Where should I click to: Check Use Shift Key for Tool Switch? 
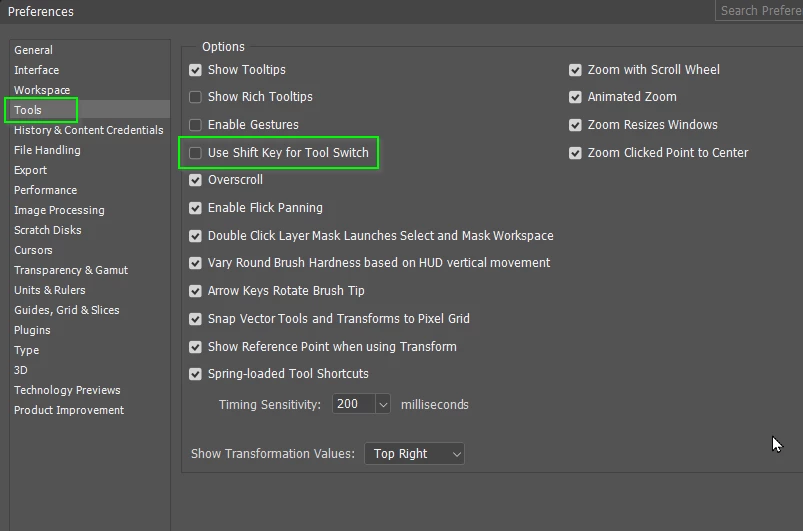point(195,153)
